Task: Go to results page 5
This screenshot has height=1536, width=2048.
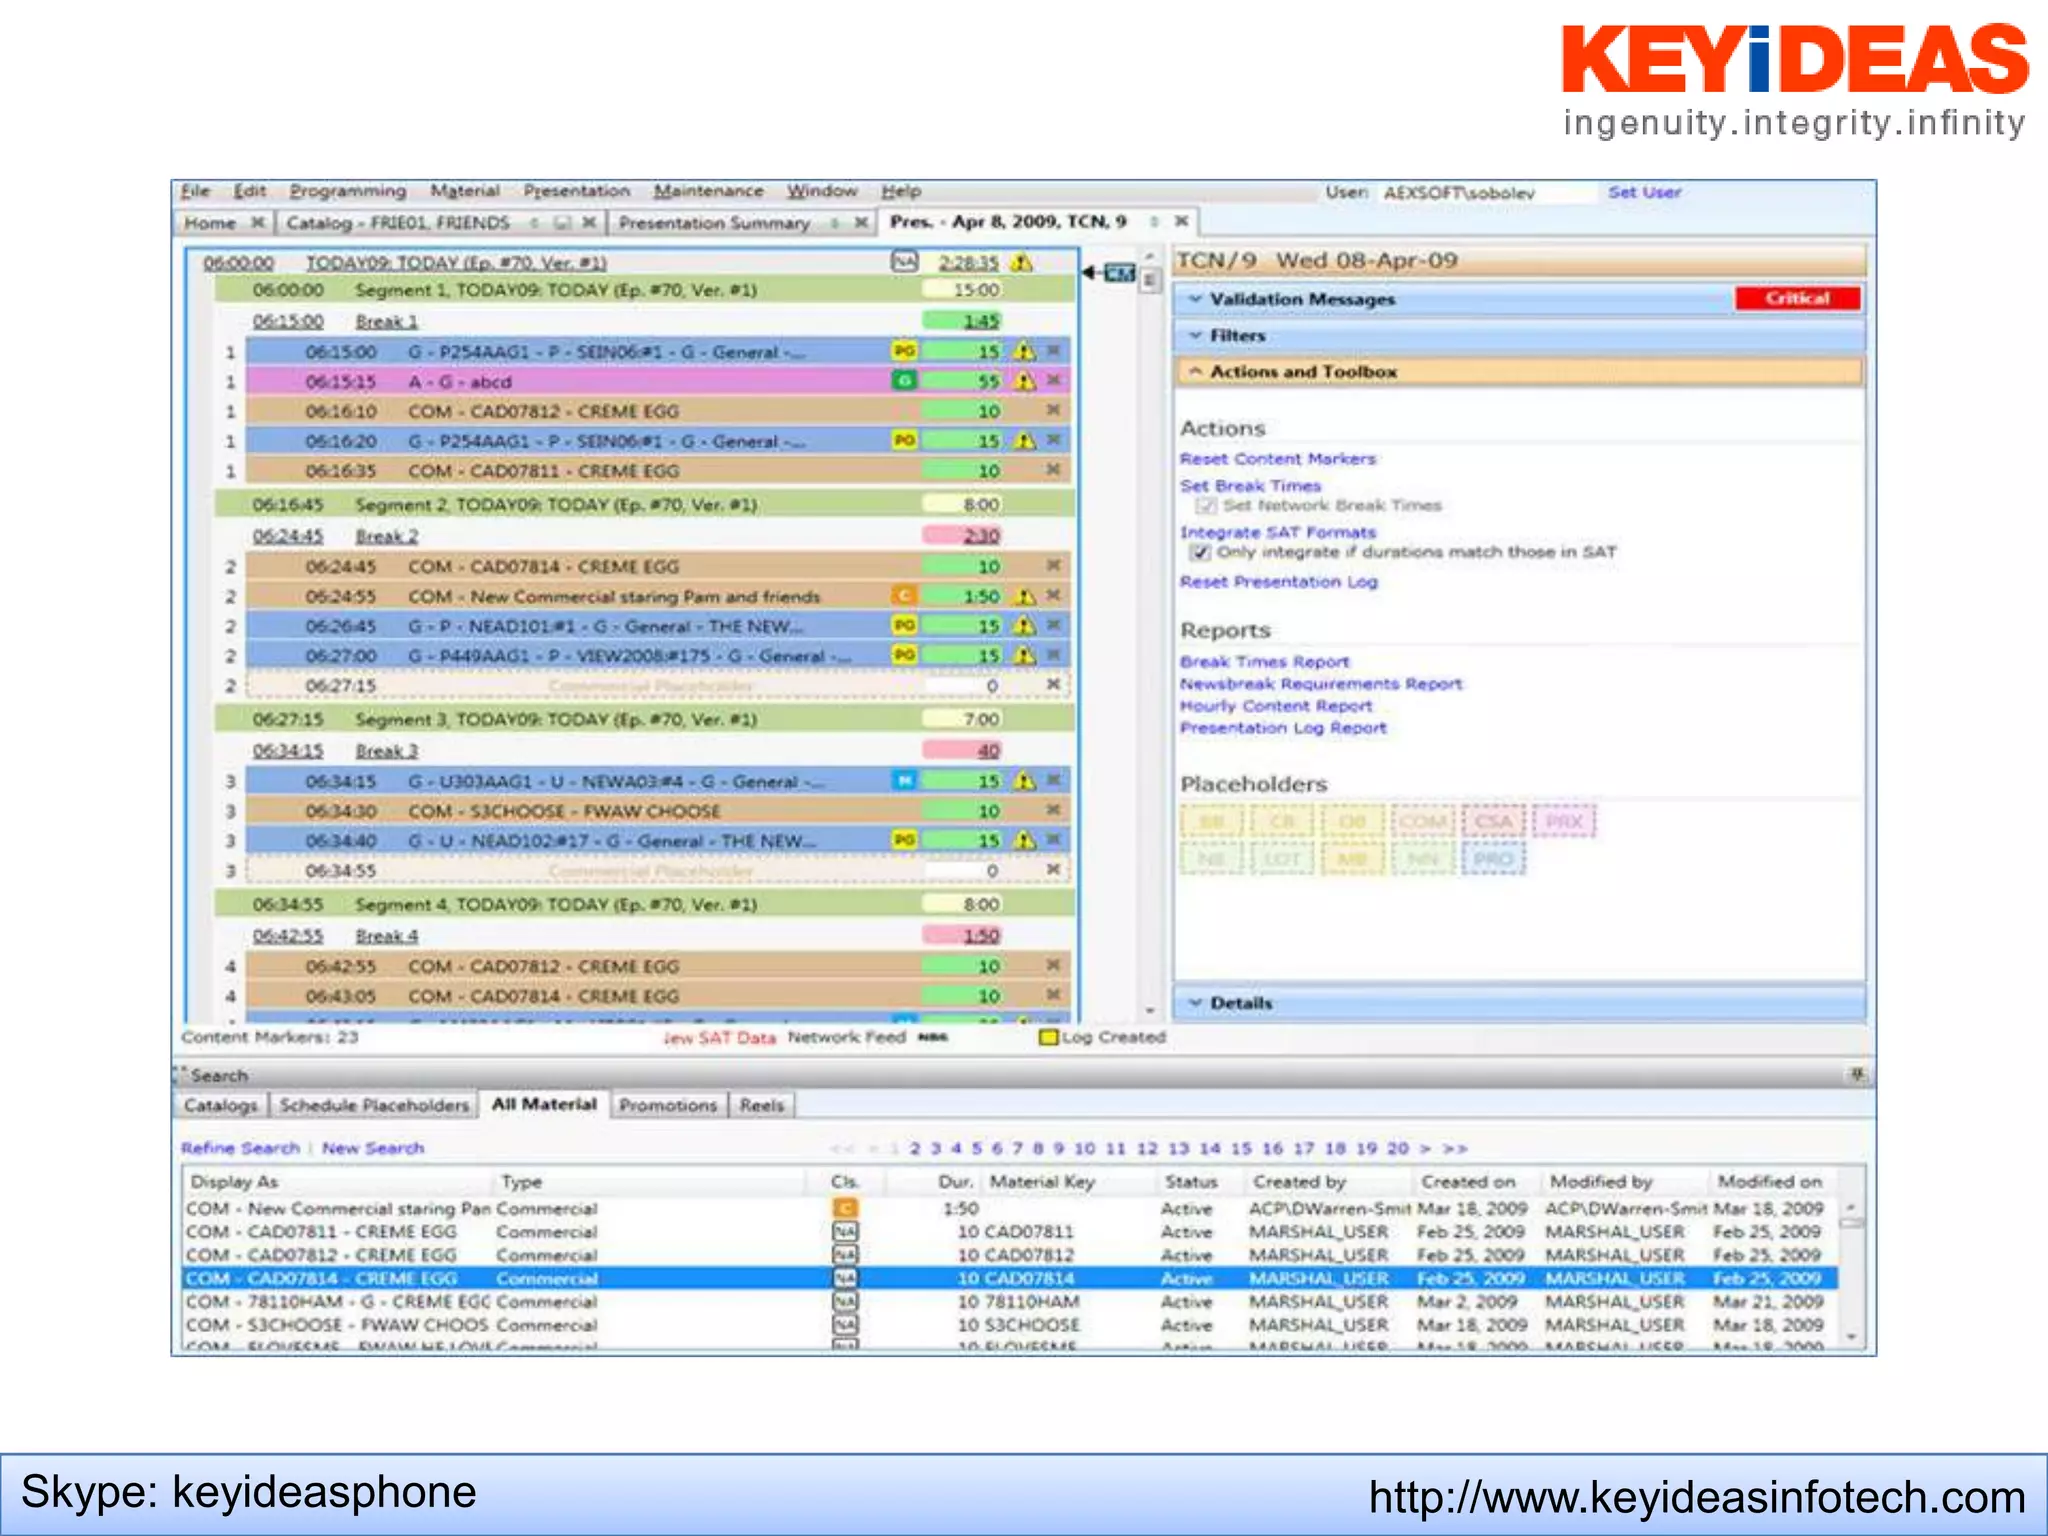Action: pyautogui.click(x=976, y=1148)
